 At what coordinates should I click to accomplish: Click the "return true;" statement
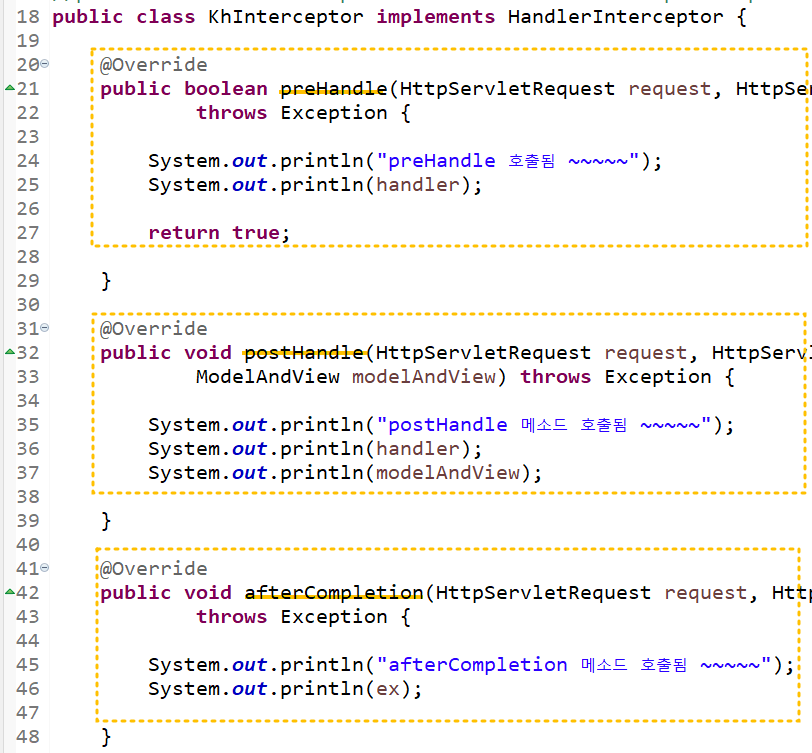(x=219, y=233)
